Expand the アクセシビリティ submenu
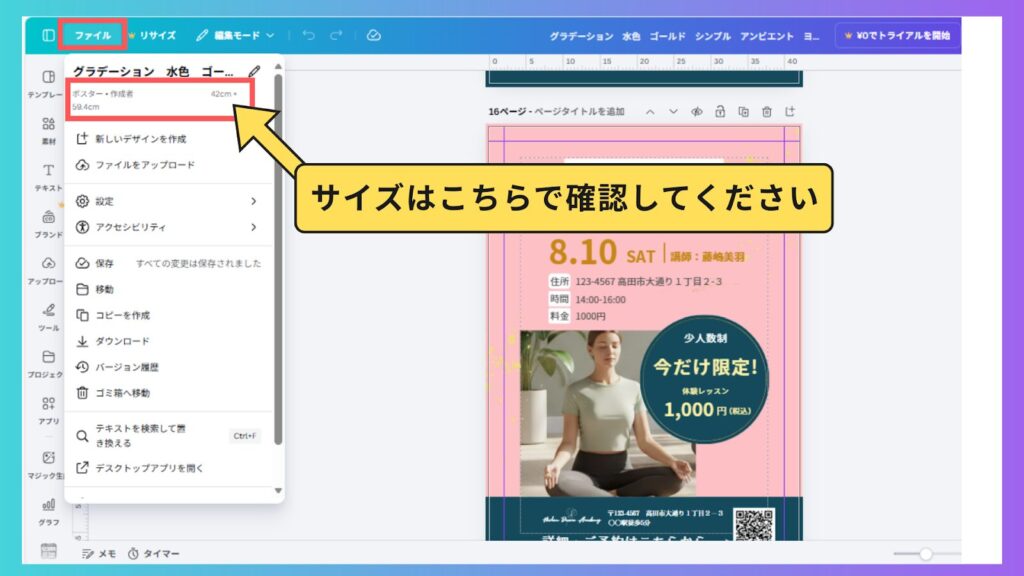This screenshot has width=1024, height=576. pos(165,227)
